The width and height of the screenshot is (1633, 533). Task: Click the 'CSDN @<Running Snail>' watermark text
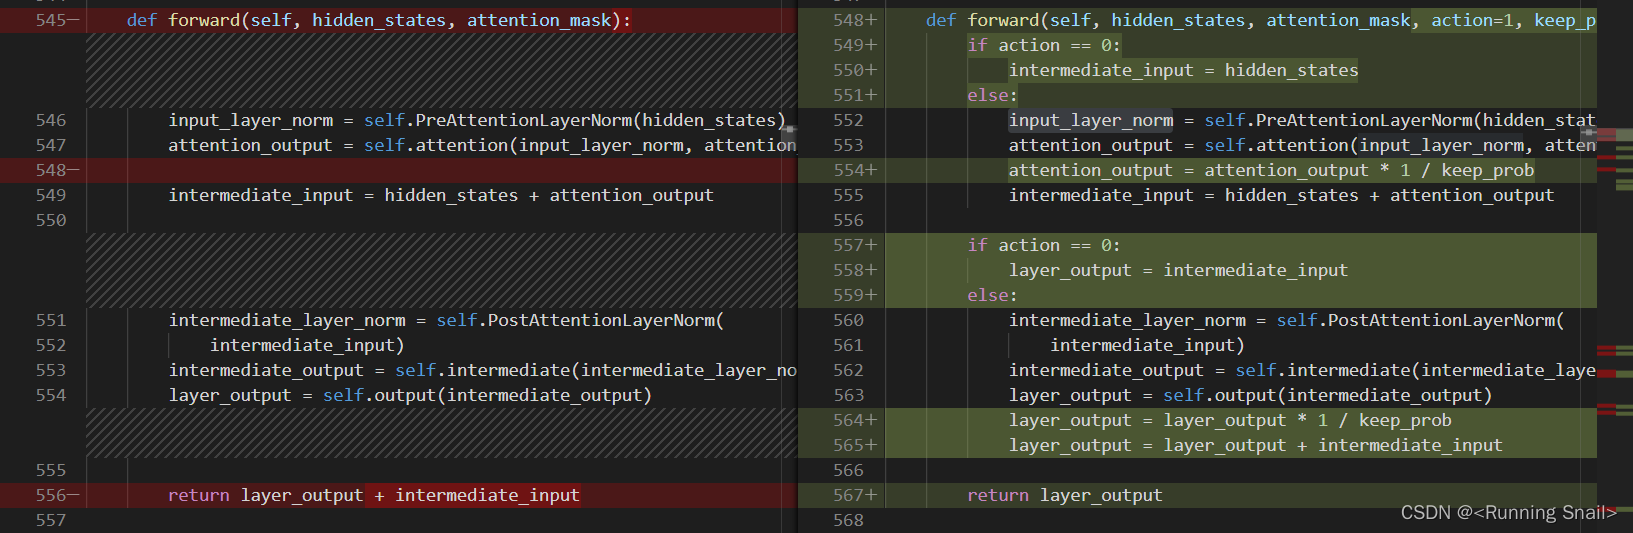coord(1508,513)
